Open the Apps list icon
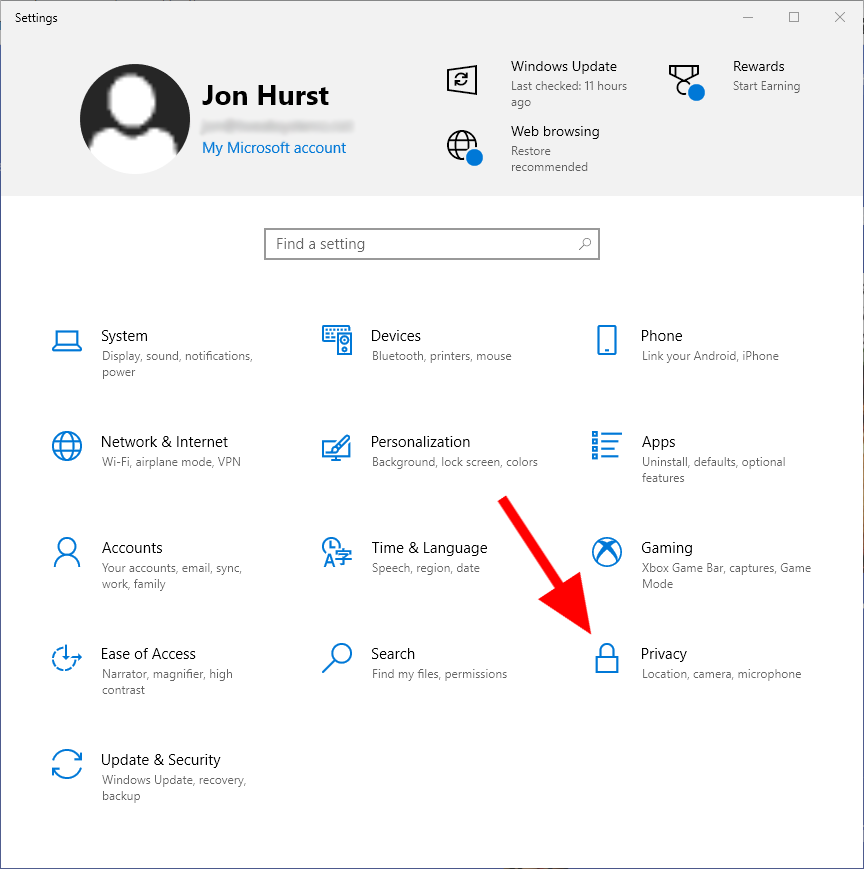The width and height of the screenshot is (864, 869). [607, 445]
